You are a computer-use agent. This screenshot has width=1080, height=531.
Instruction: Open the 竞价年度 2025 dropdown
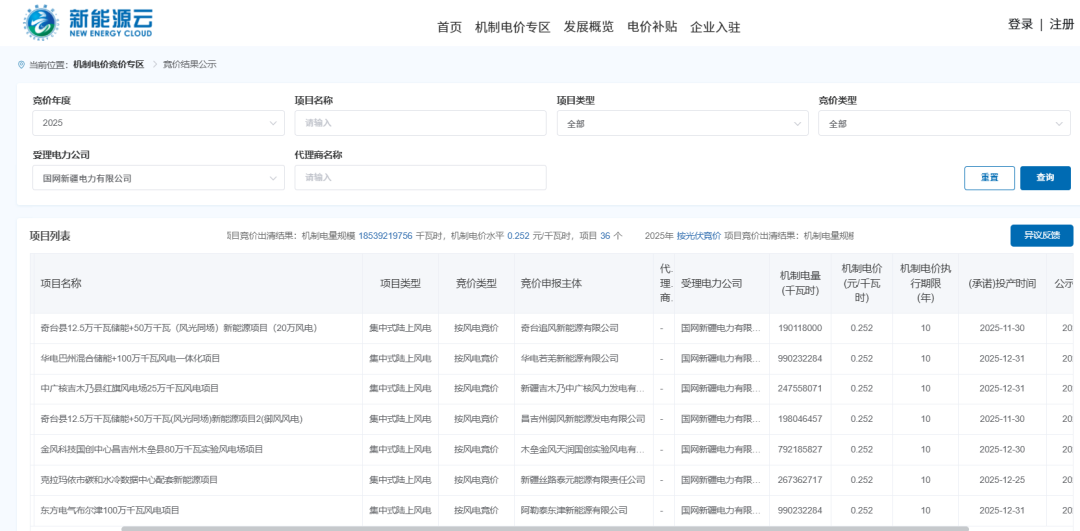pos(158,123)
